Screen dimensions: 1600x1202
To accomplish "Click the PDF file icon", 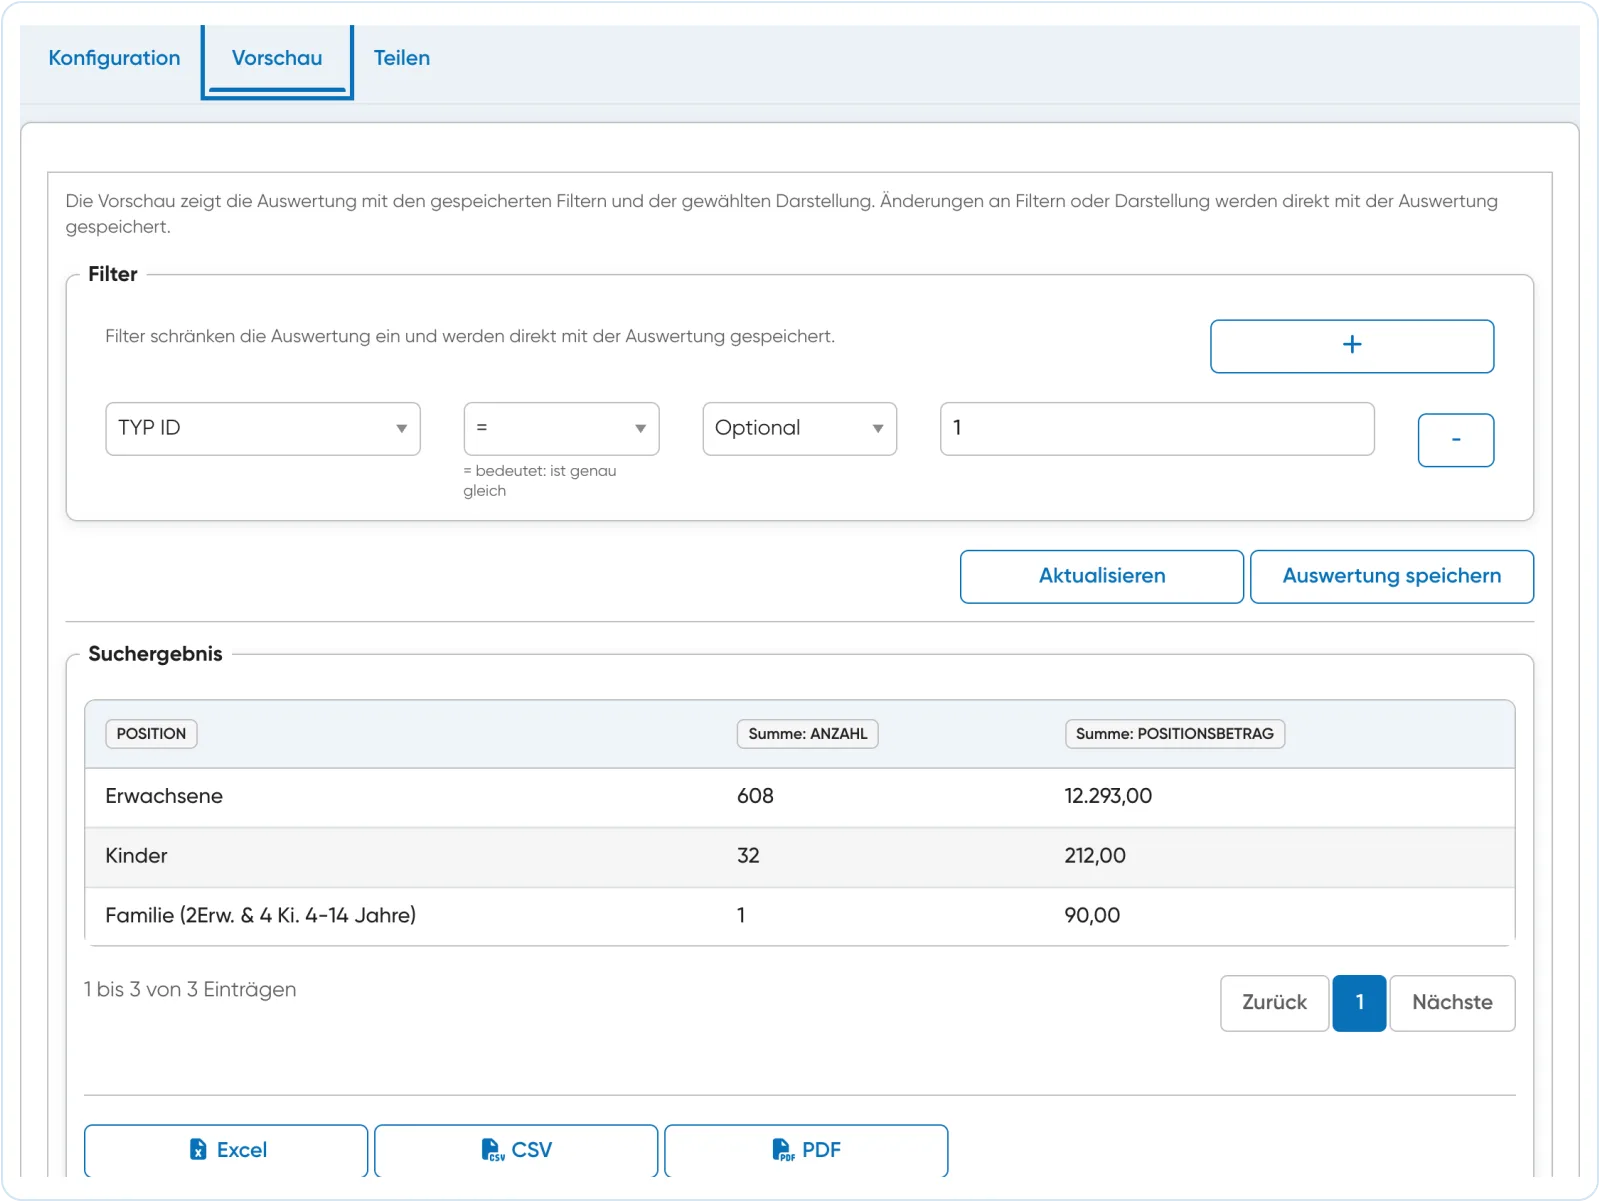I will coord(783,1150).
